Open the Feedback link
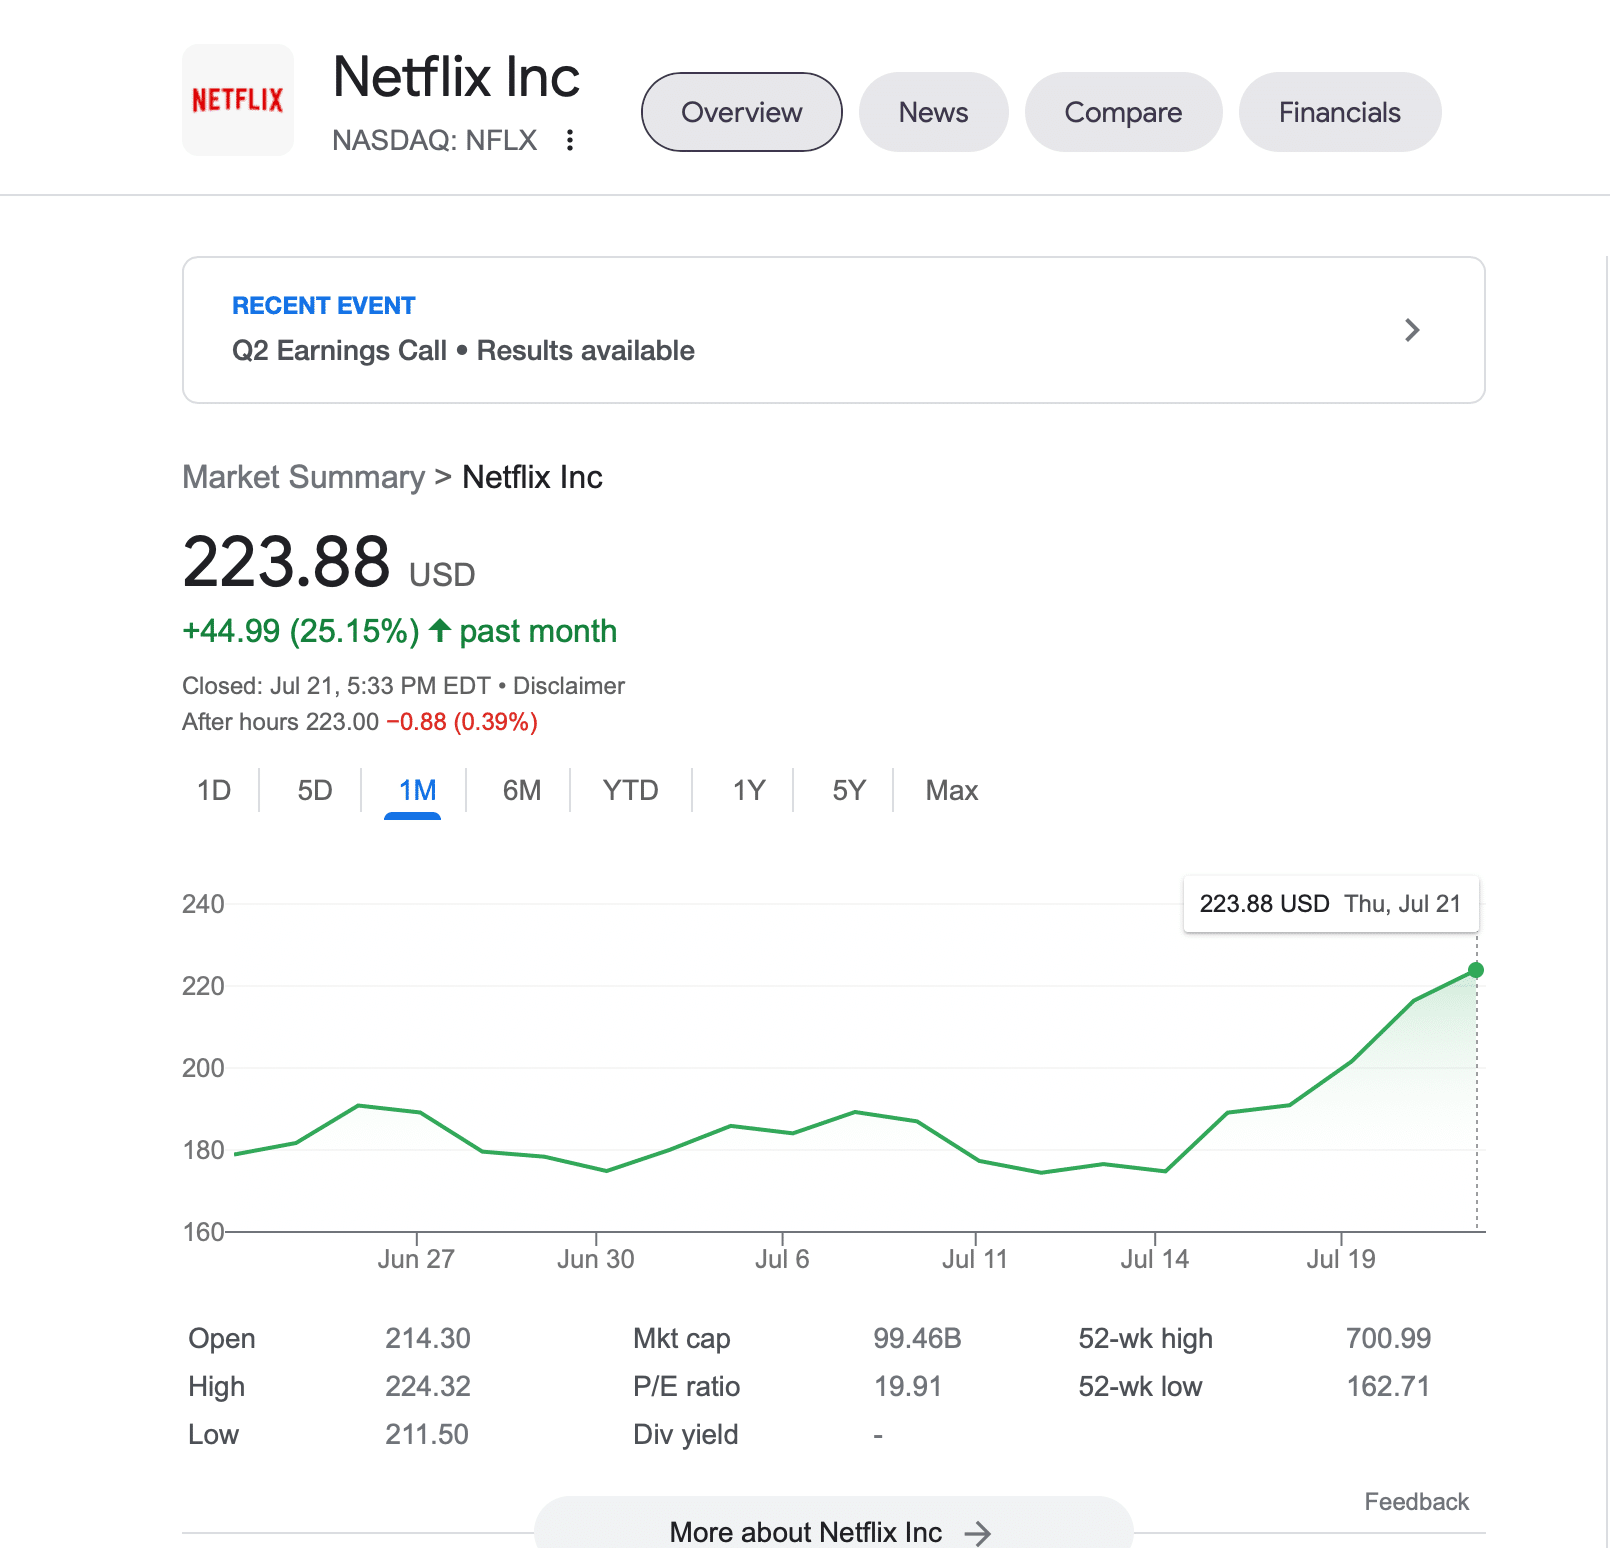Screen dimensions: 1610x1548 pos(1417,1502)
